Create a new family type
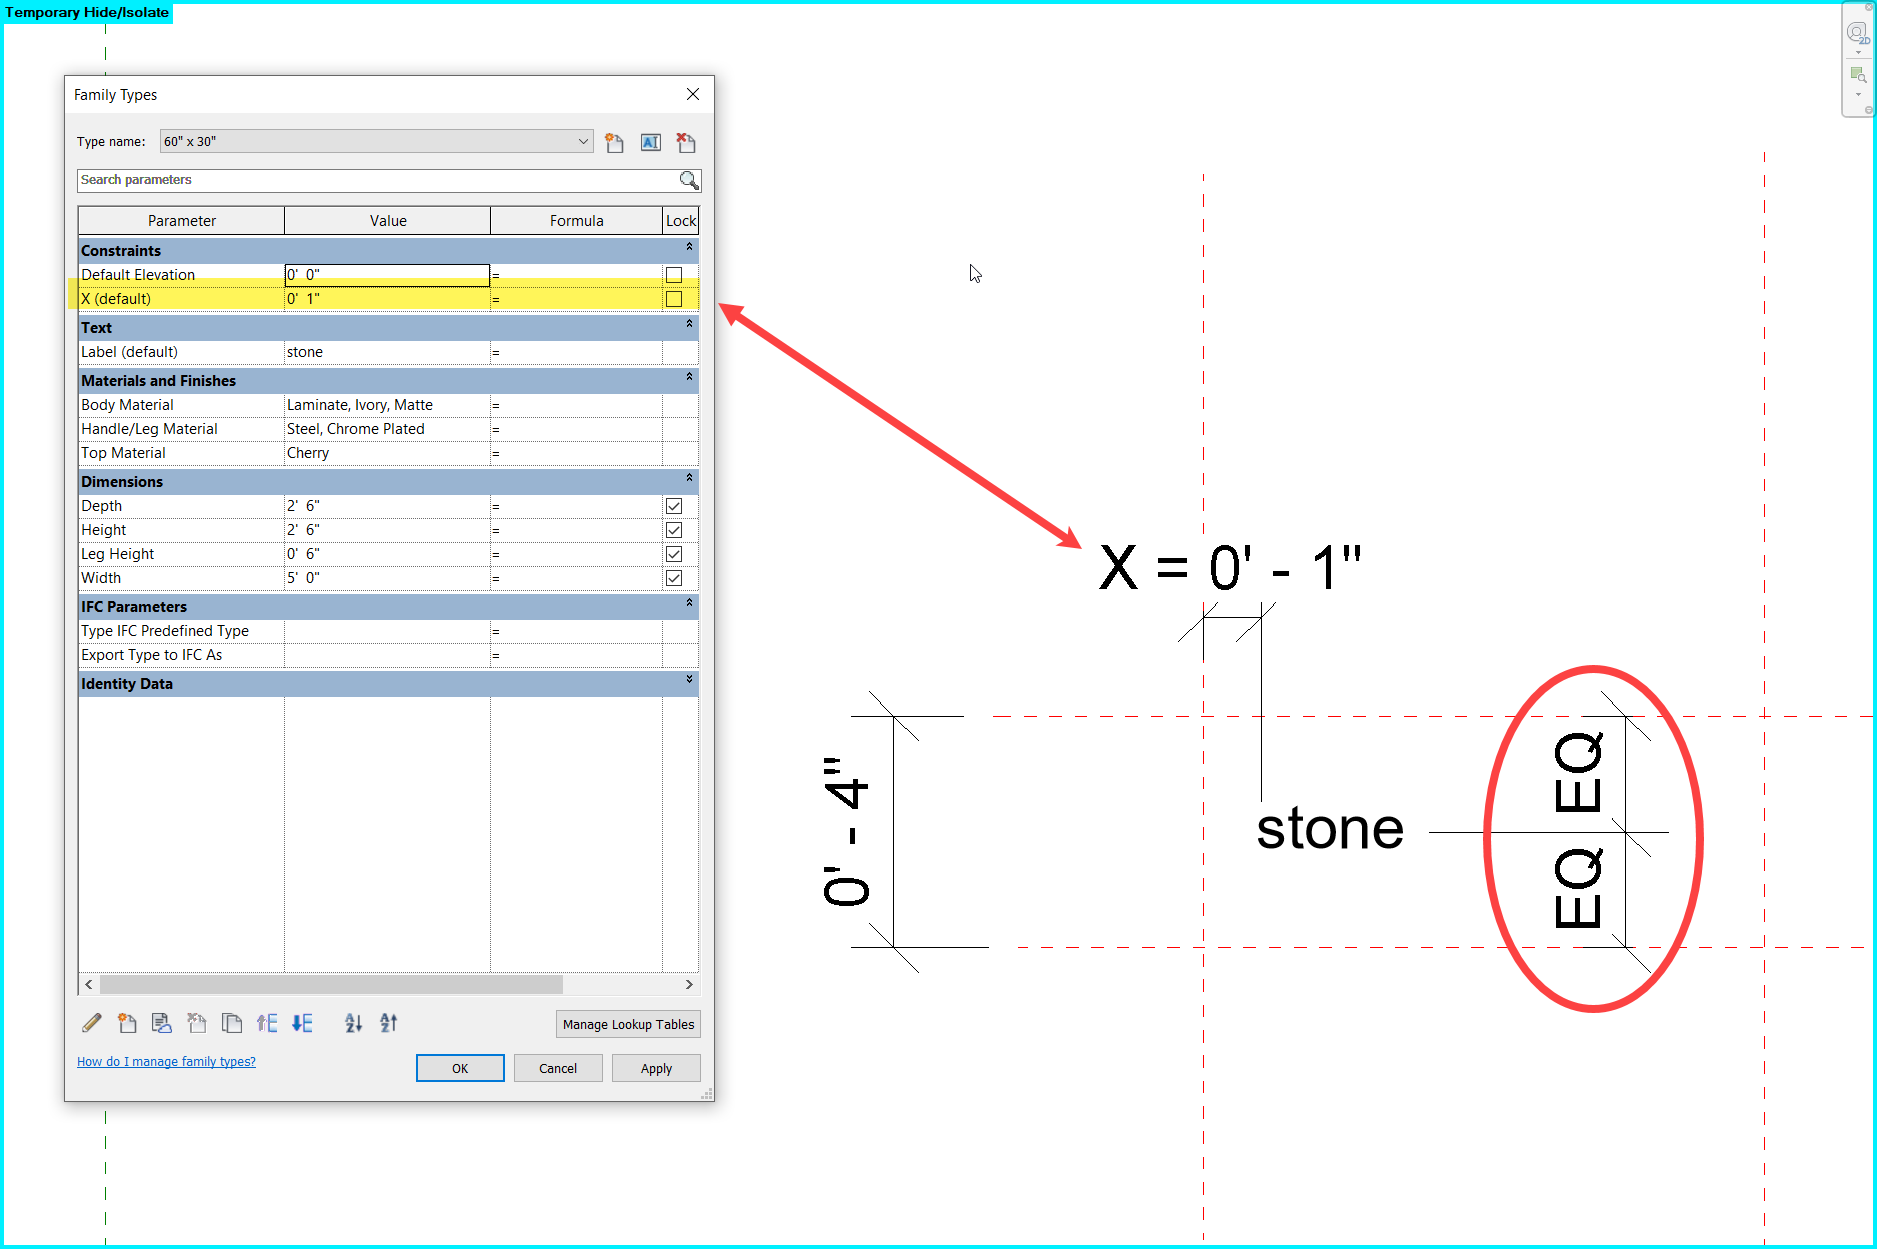This screenshot has width=1877, height=1249. (x=614, y=142)
